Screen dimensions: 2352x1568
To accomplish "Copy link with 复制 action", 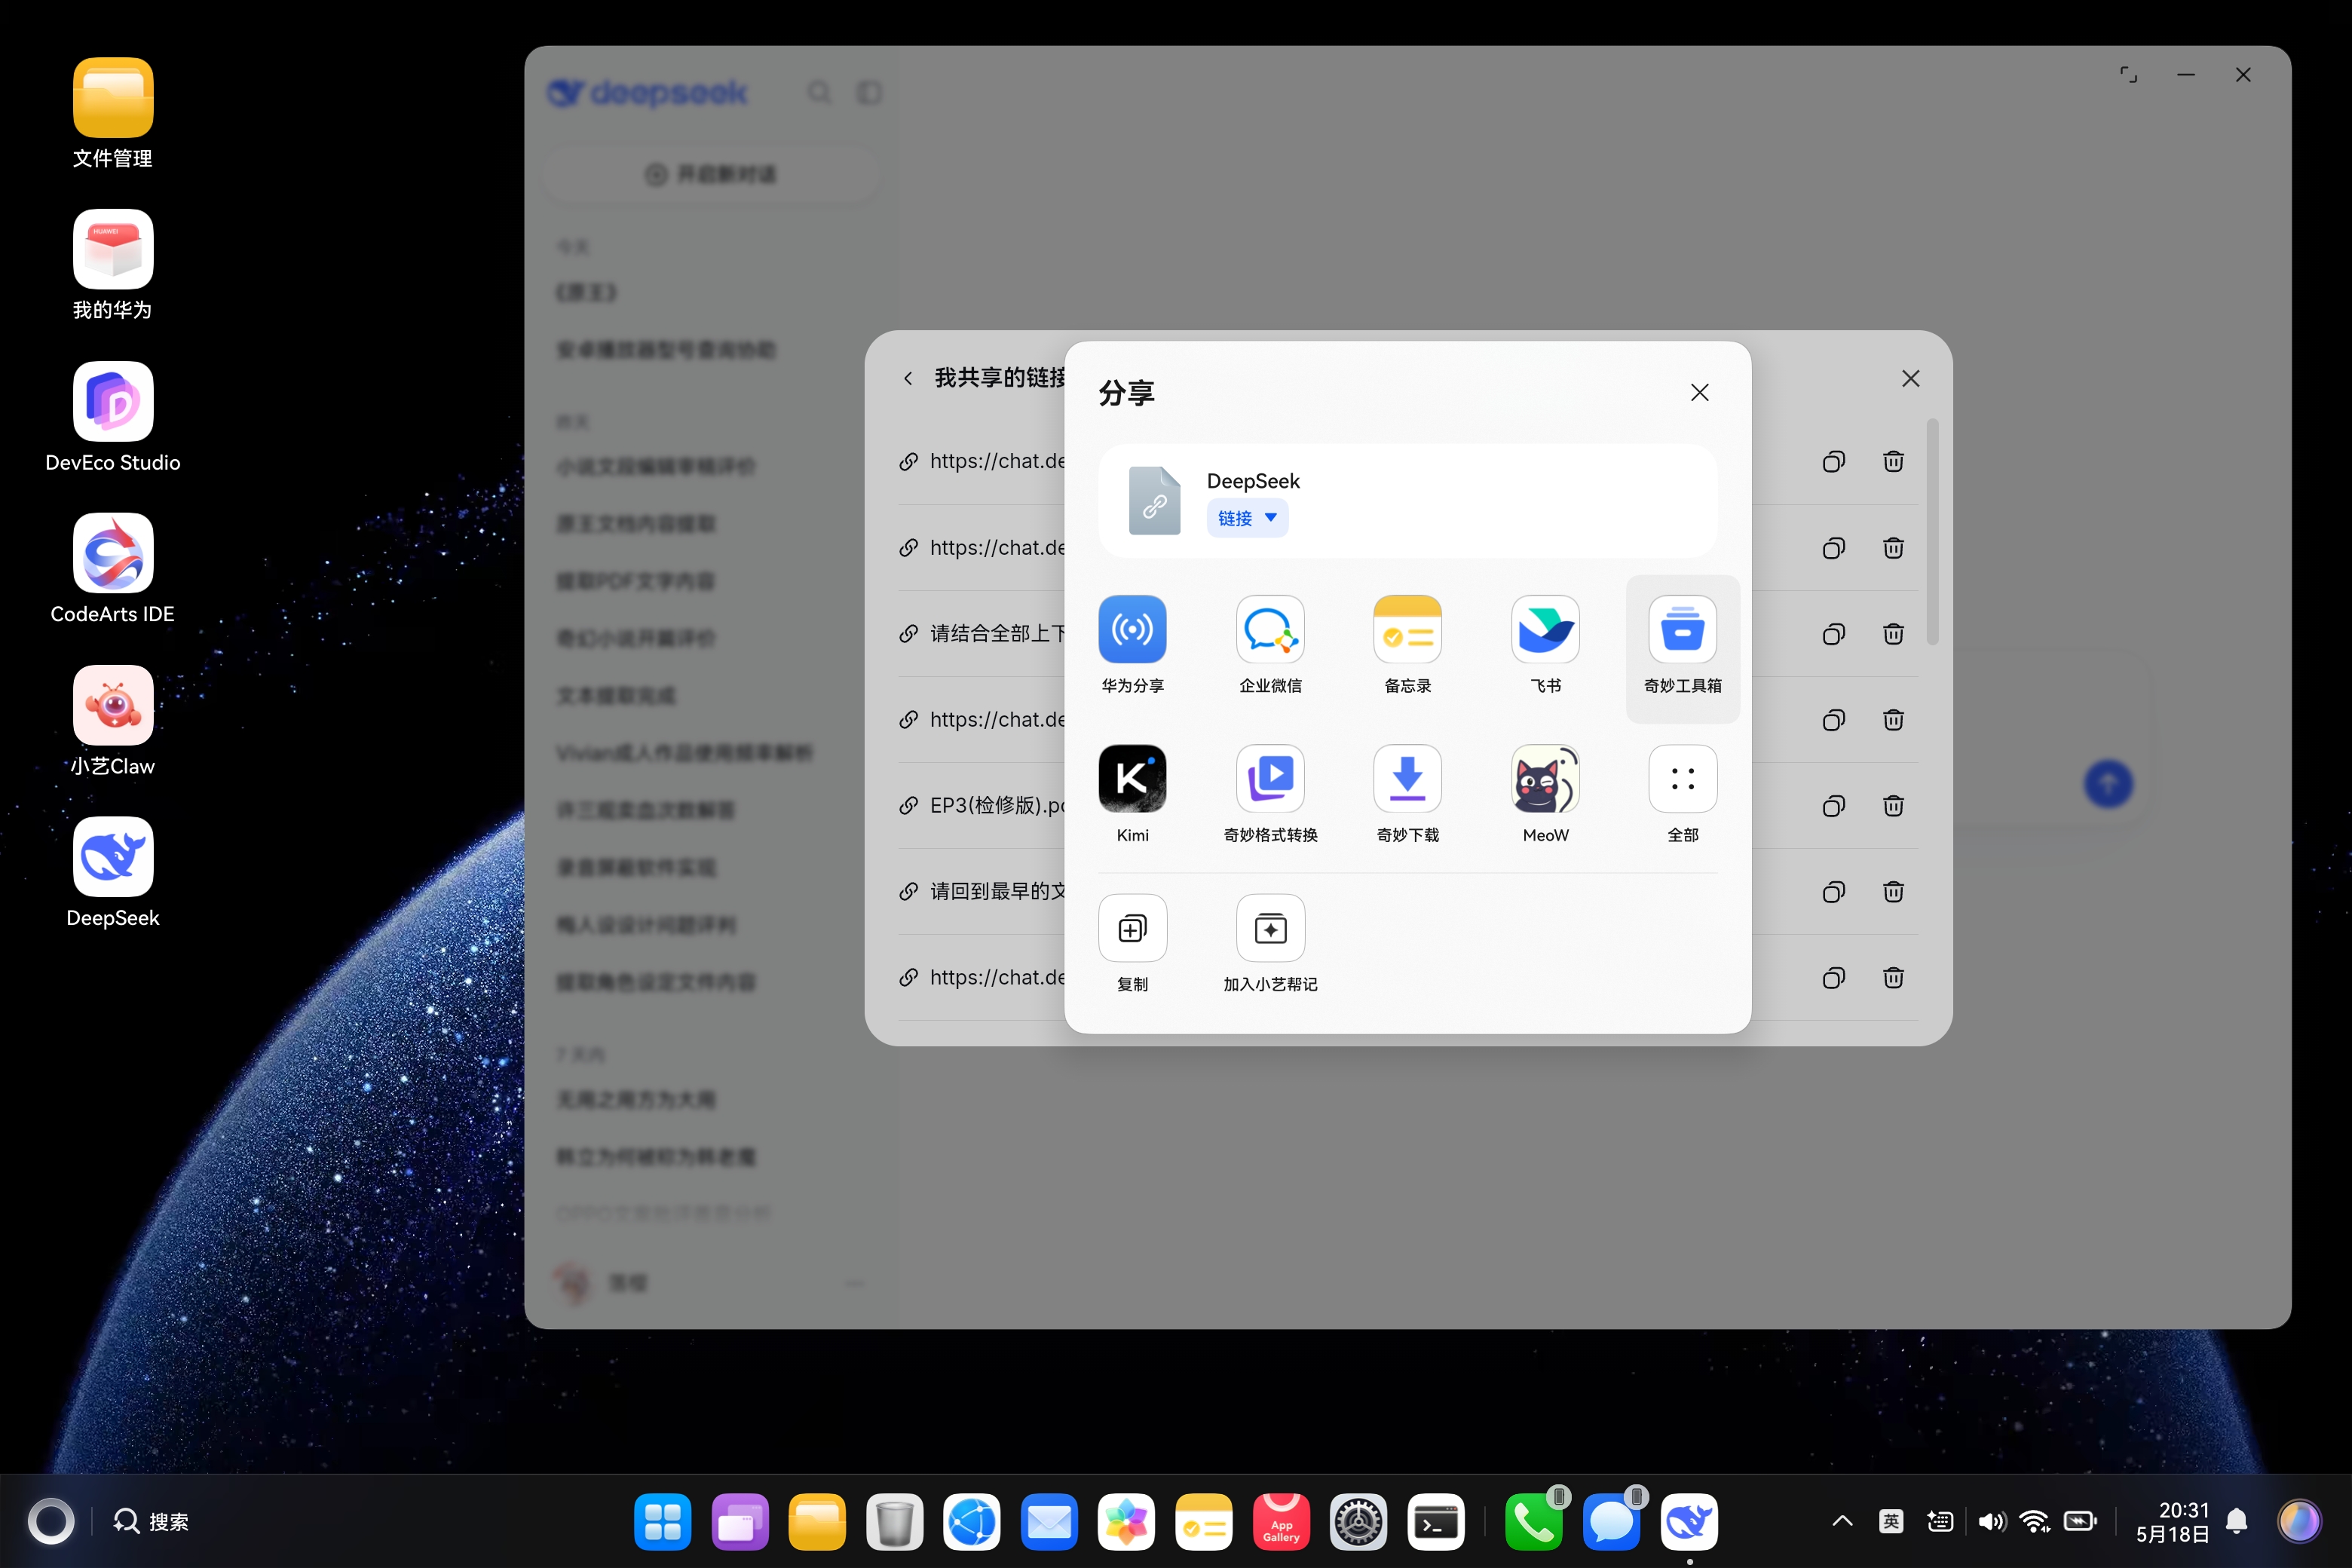I will 1132,928.
